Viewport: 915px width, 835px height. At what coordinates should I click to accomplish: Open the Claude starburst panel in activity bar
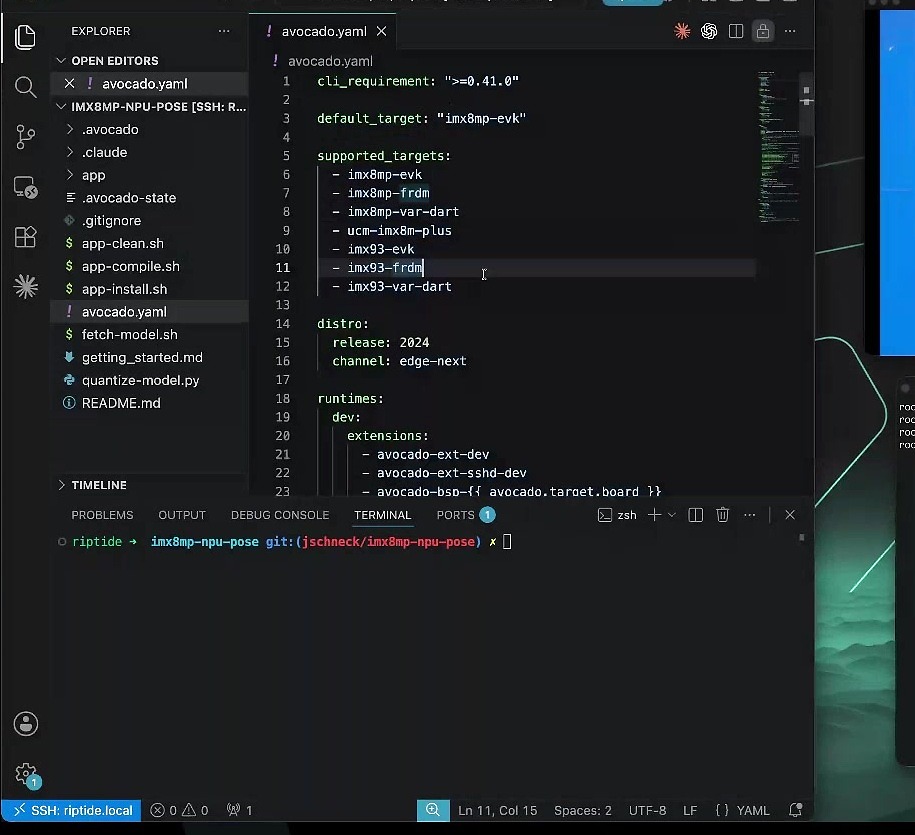tap(26, 287)
